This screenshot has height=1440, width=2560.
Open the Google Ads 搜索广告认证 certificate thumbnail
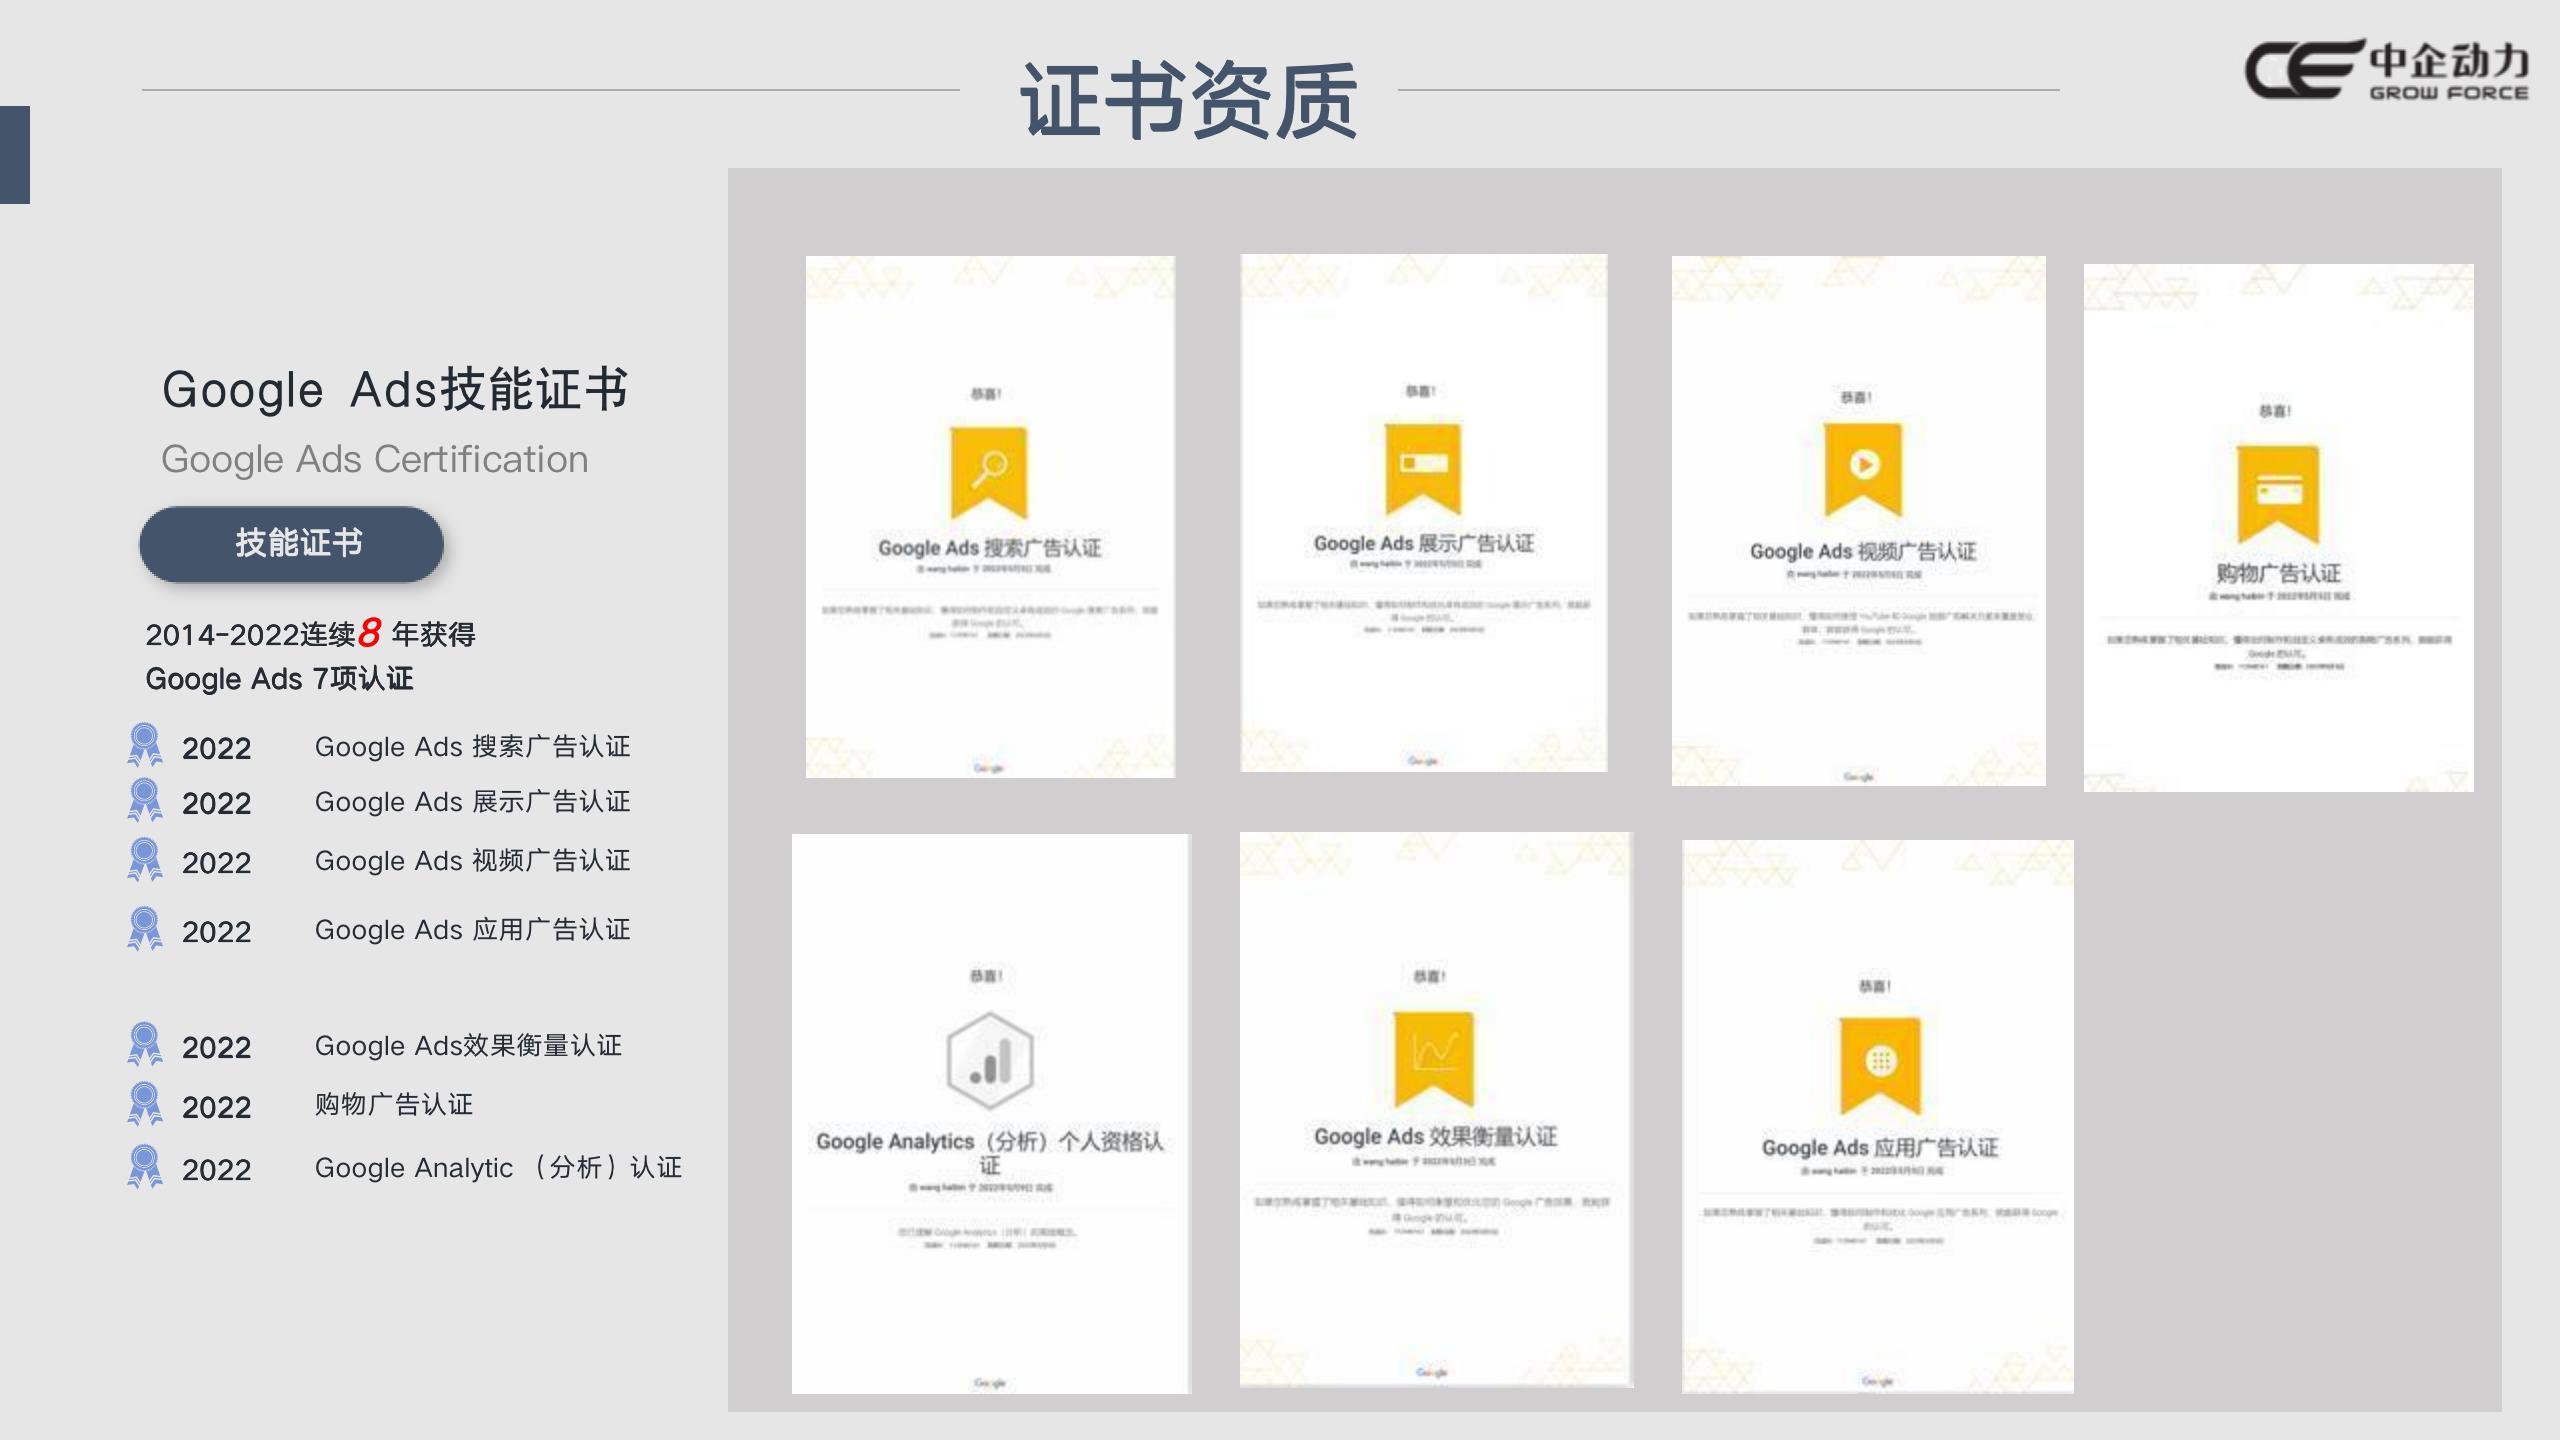click(x=990, y=517)
